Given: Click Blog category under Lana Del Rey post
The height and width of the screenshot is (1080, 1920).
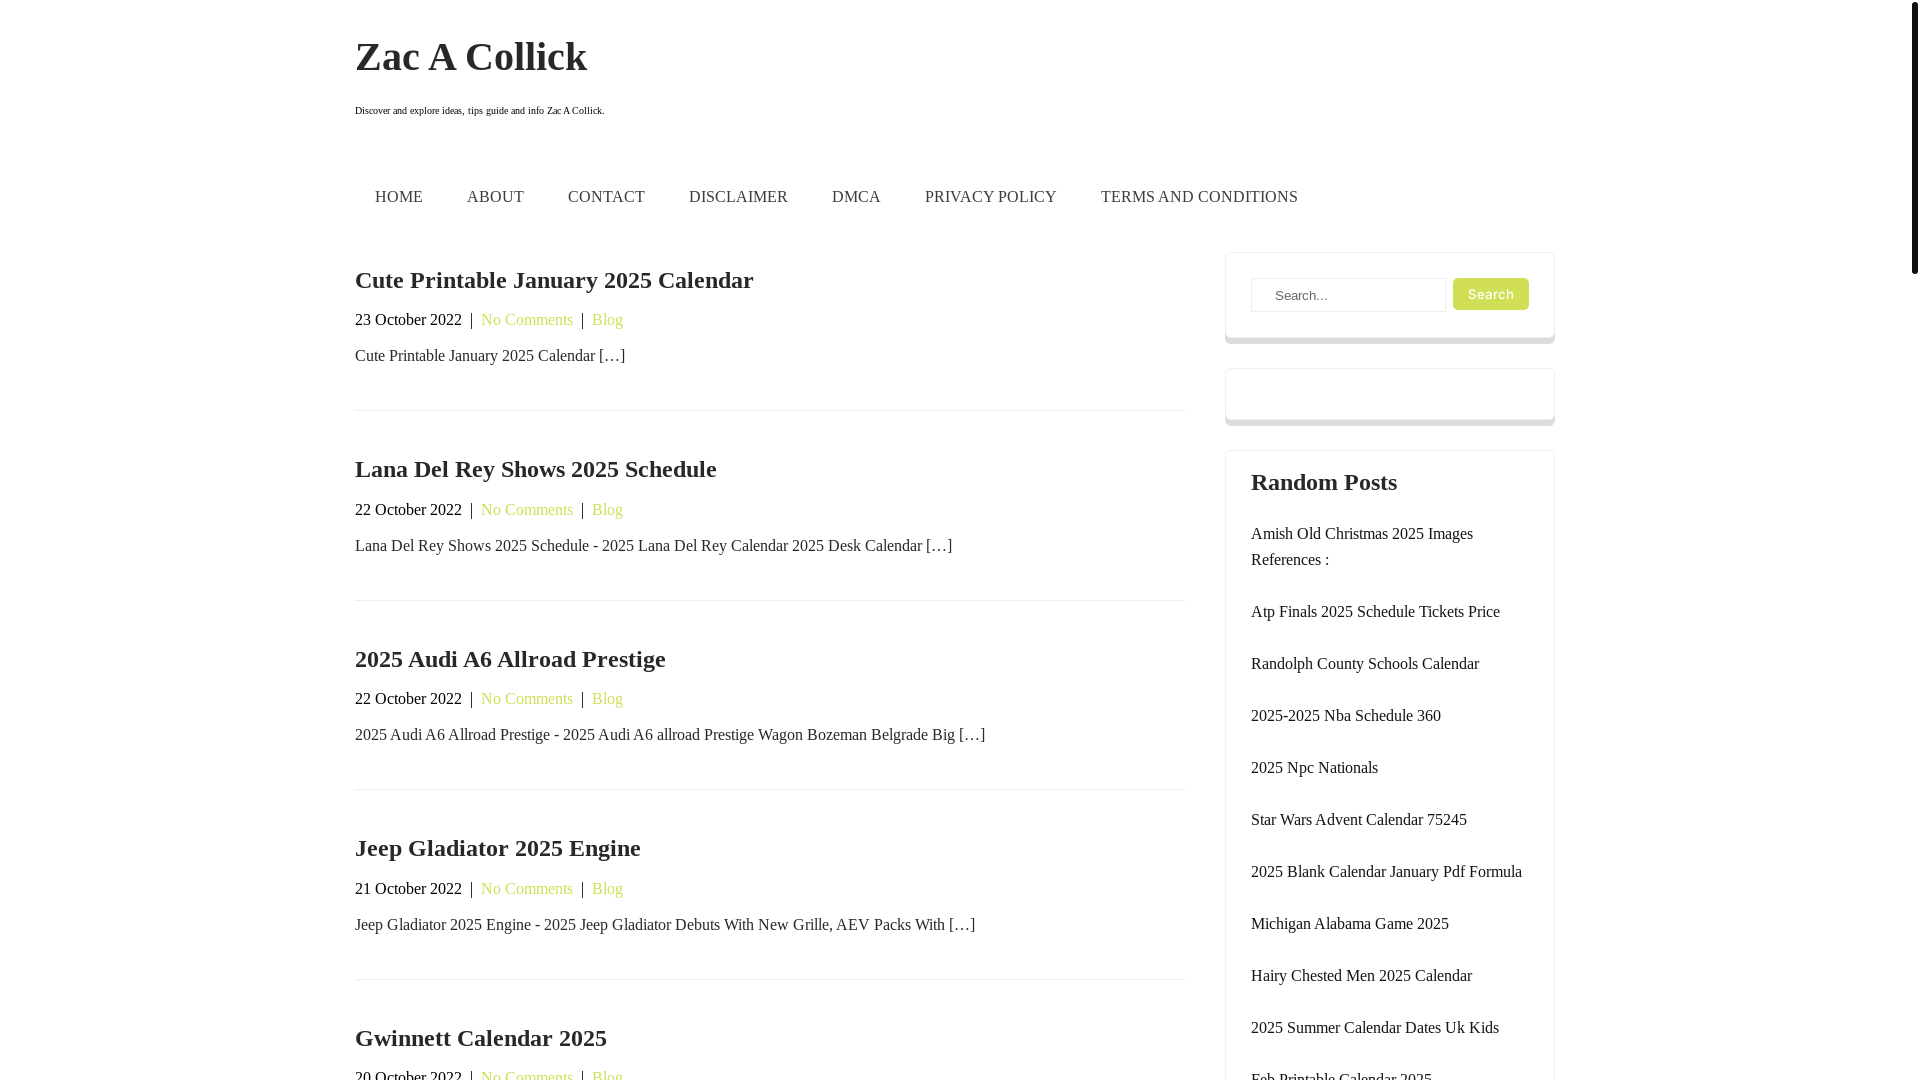Looking at the screenshot, I should click(607, 510).
